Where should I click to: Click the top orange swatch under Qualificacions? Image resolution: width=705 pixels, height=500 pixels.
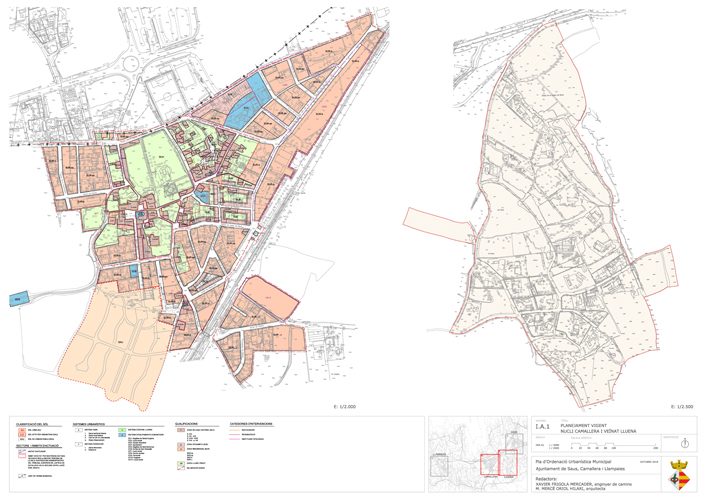(179, 430)
